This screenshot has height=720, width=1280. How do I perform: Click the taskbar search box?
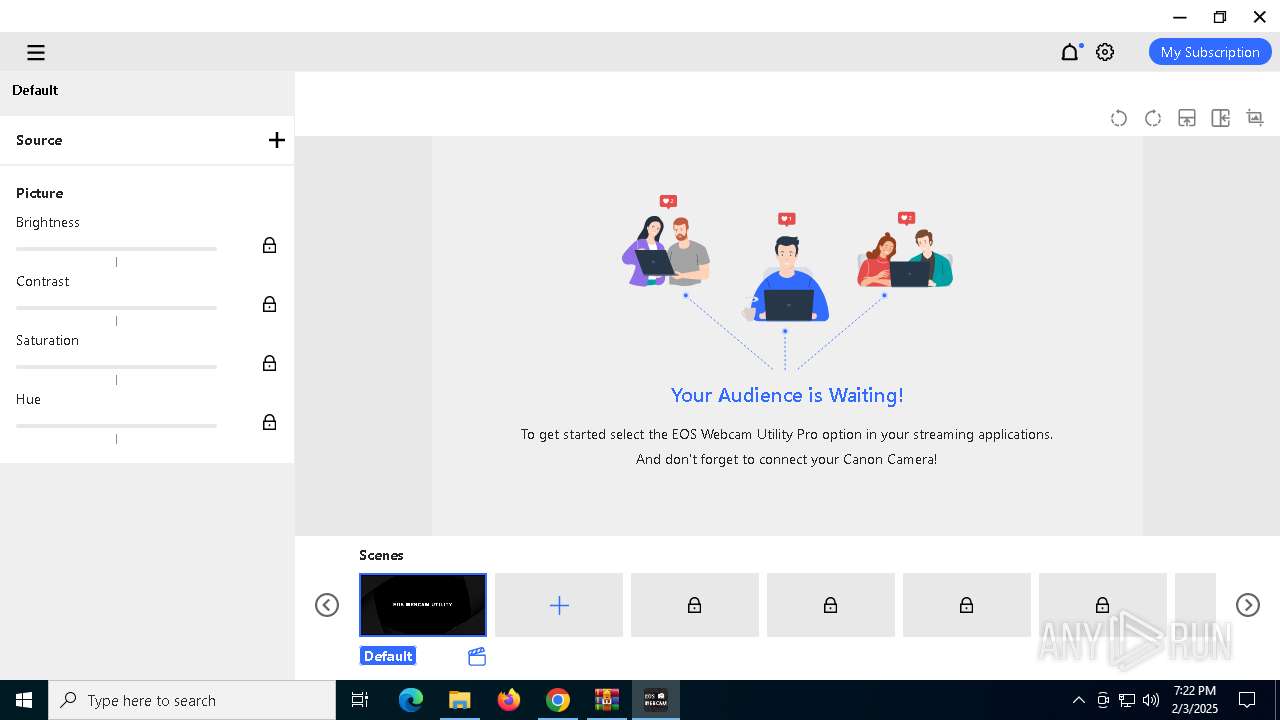tap(192, 700)
